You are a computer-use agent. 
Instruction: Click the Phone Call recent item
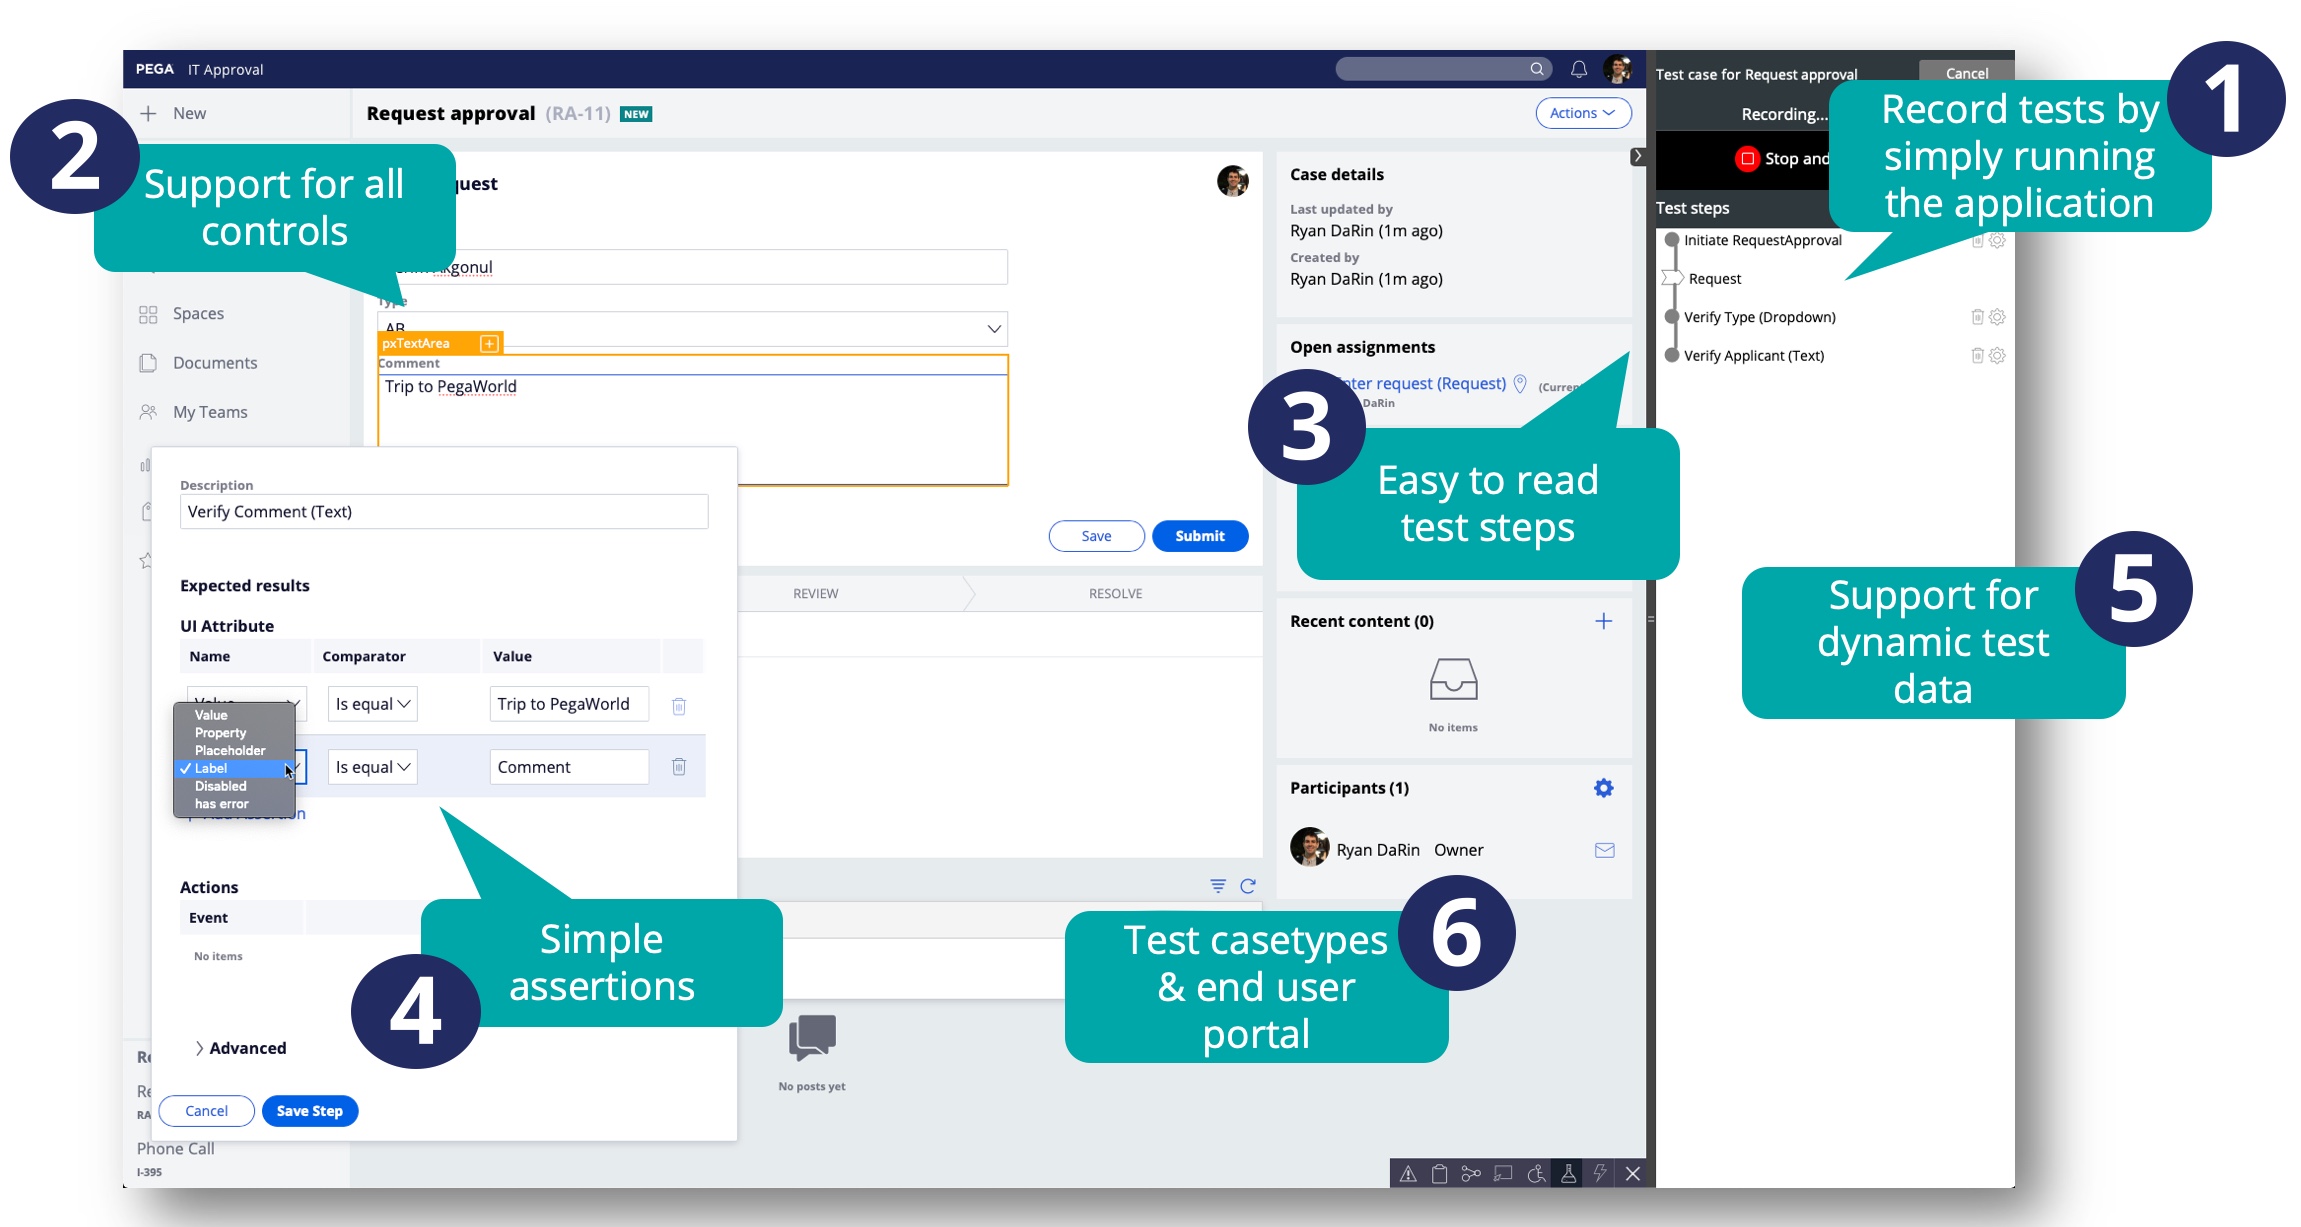click(176, 1149)
